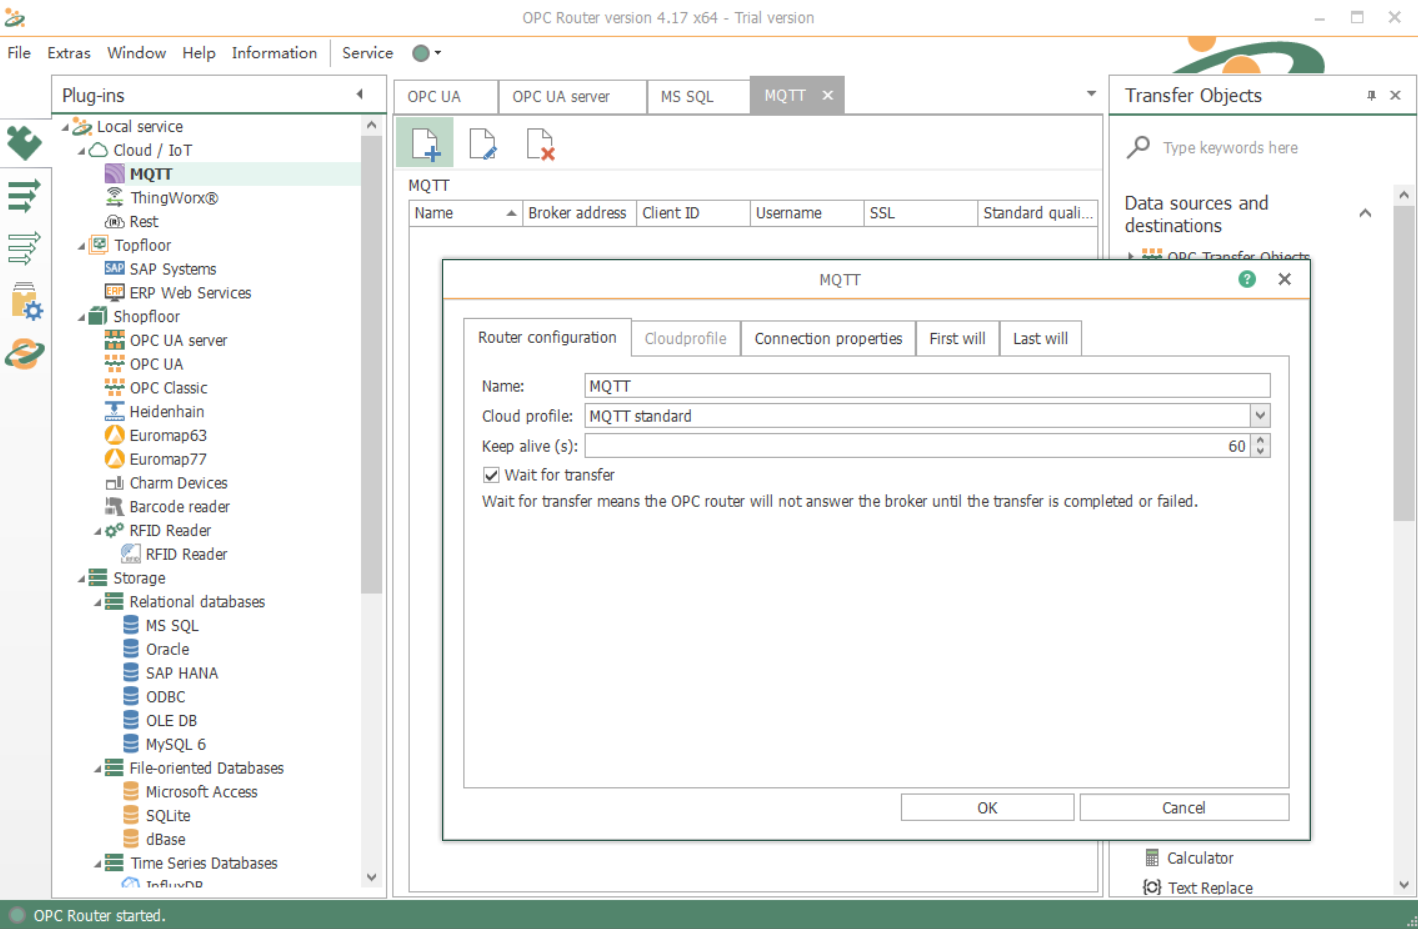
Task: Click the service status green circle icon
Action: point(421,53)
